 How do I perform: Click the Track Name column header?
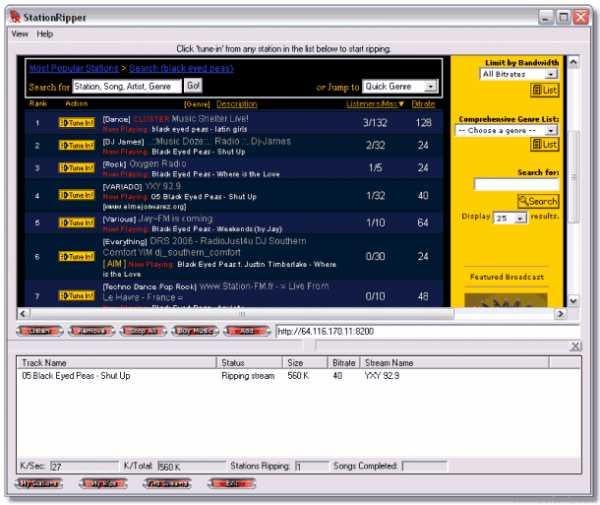pos(117,362)
